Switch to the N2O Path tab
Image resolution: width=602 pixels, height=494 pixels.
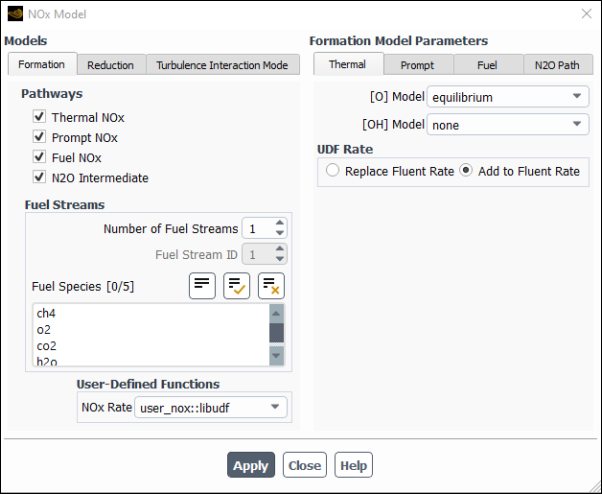557,65
